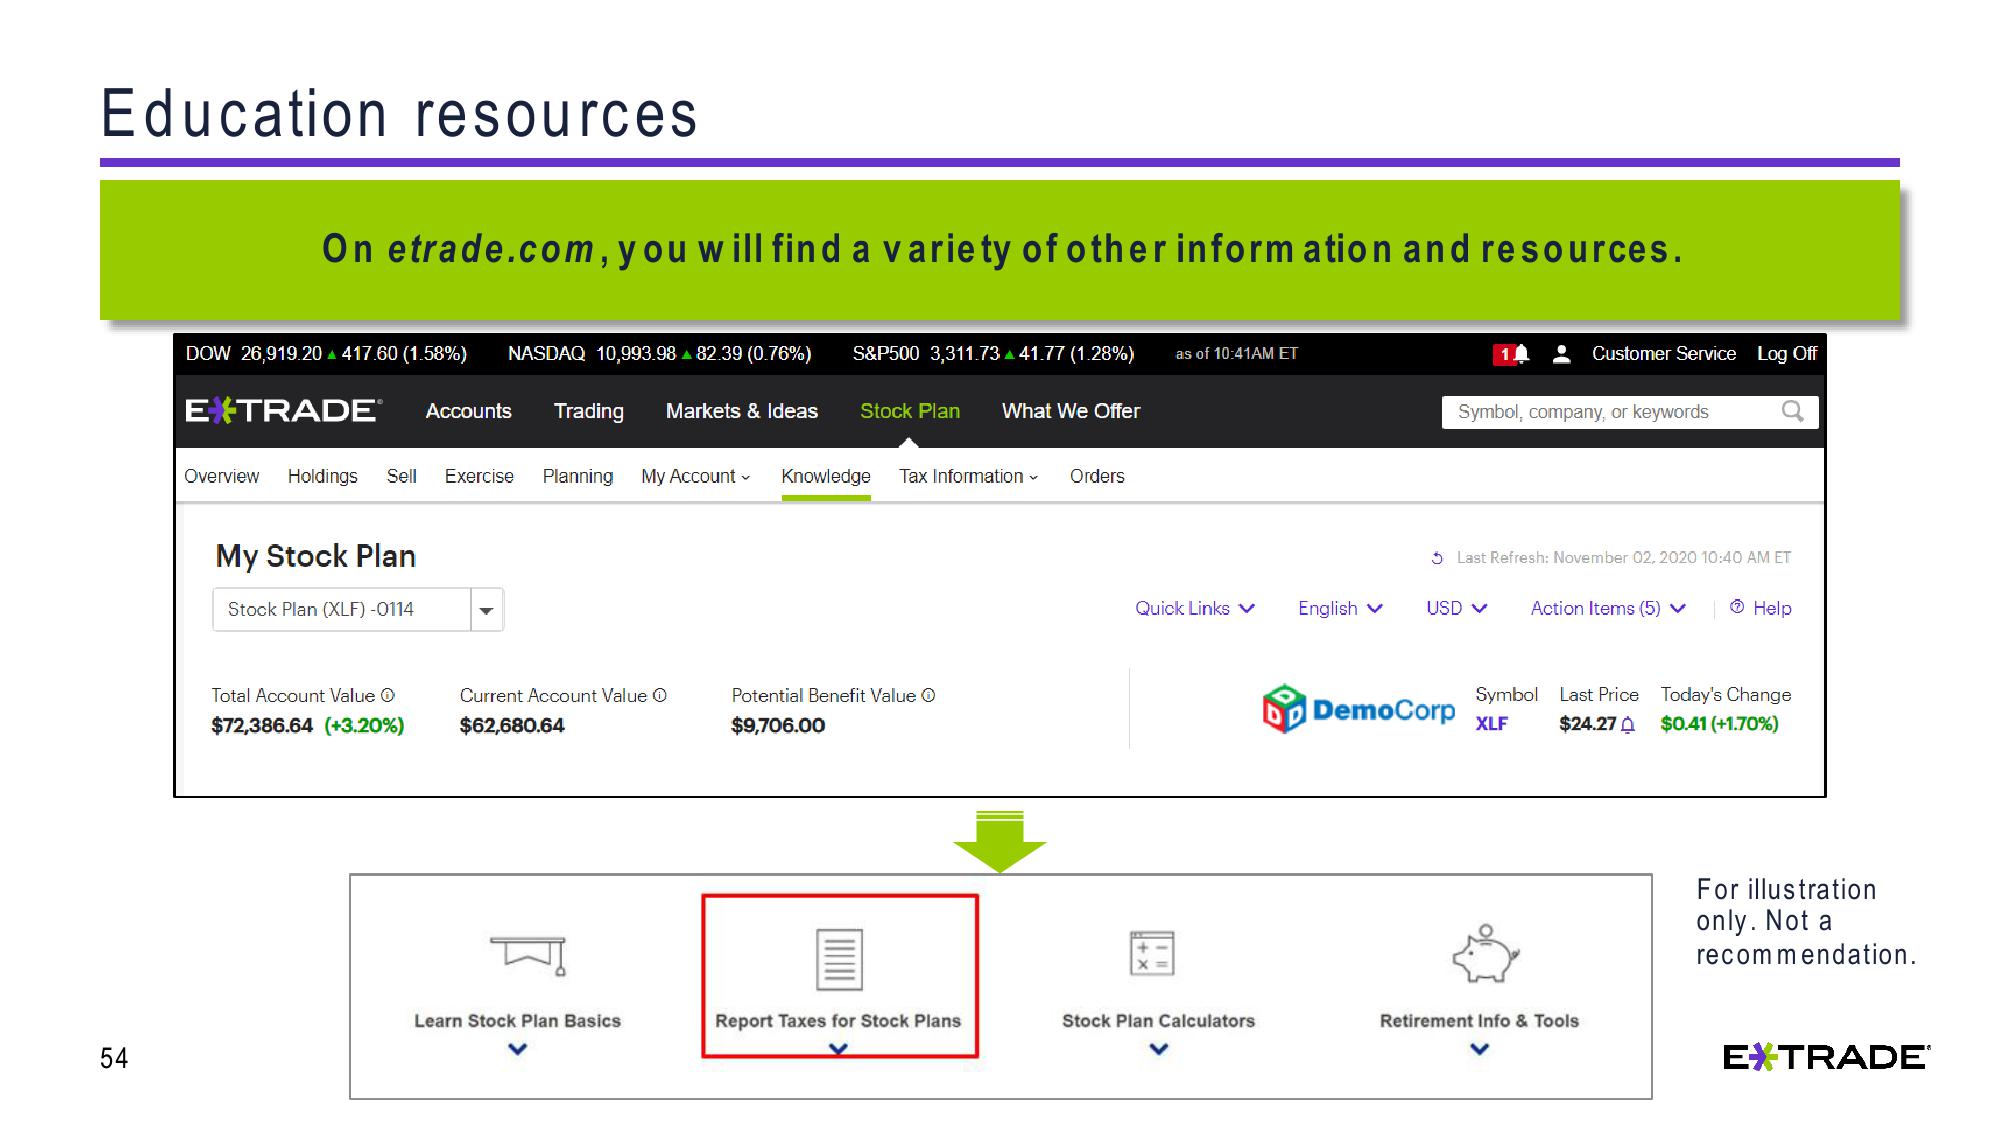This screenshot has height=1124, width=2000.
Task: Open the user profile icon
Action: pos(1561,354)
